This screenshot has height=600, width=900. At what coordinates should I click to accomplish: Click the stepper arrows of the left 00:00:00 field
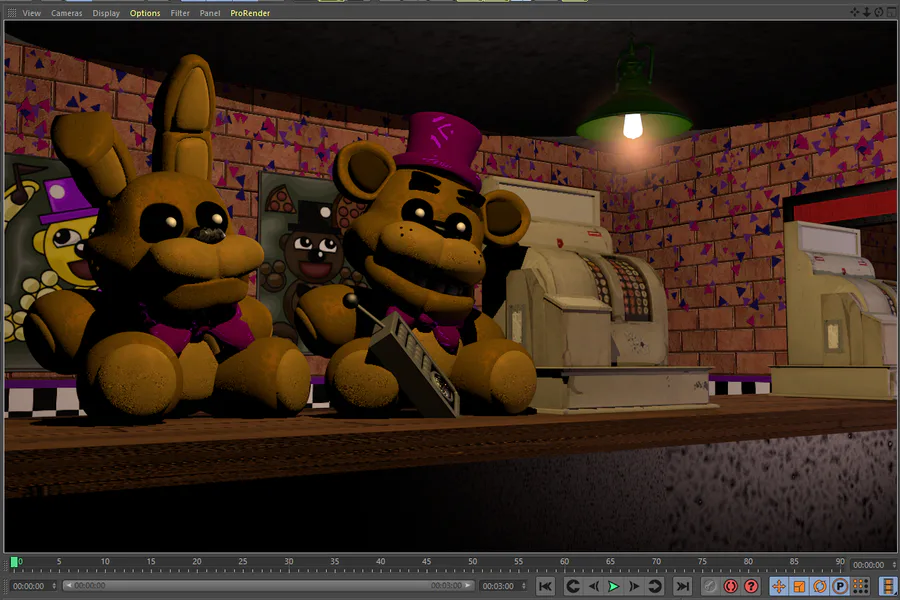coord(55,586)
